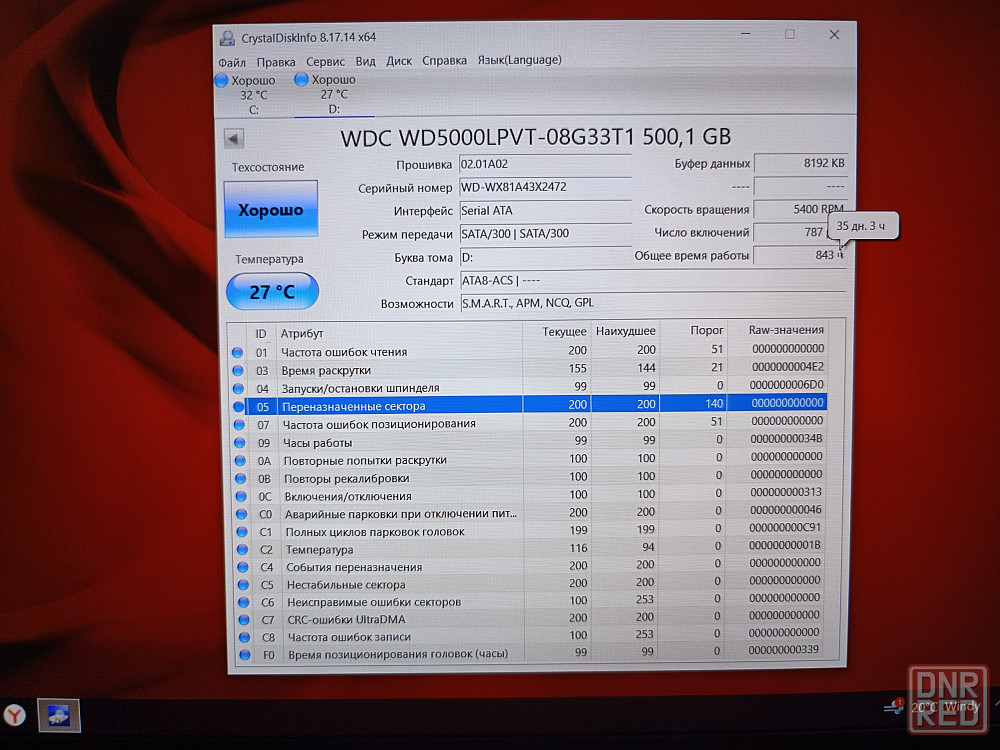This screenshot has width=1000, height=750.
Task: Click status dot of Частота ошибок позиционирования row
Action: pos(240,424)
